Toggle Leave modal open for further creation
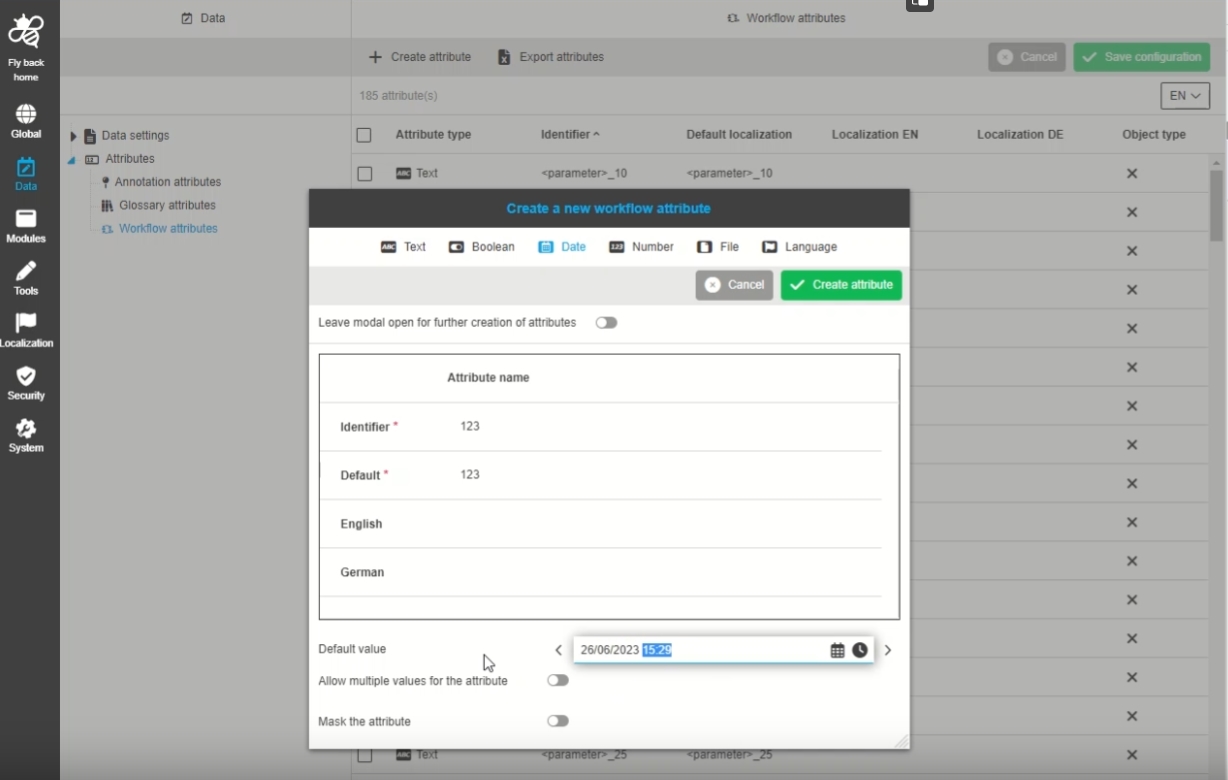This screenshot has width=1228, height=780. (x=606, y=323)
